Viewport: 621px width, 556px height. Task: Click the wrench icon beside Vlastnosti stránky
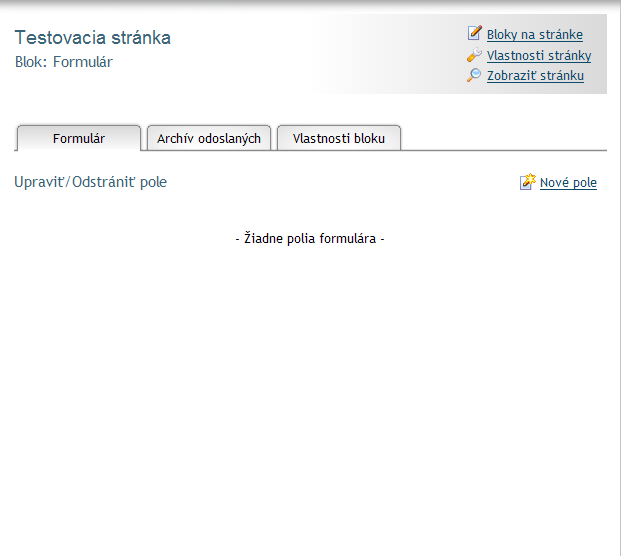coord(474,55)
